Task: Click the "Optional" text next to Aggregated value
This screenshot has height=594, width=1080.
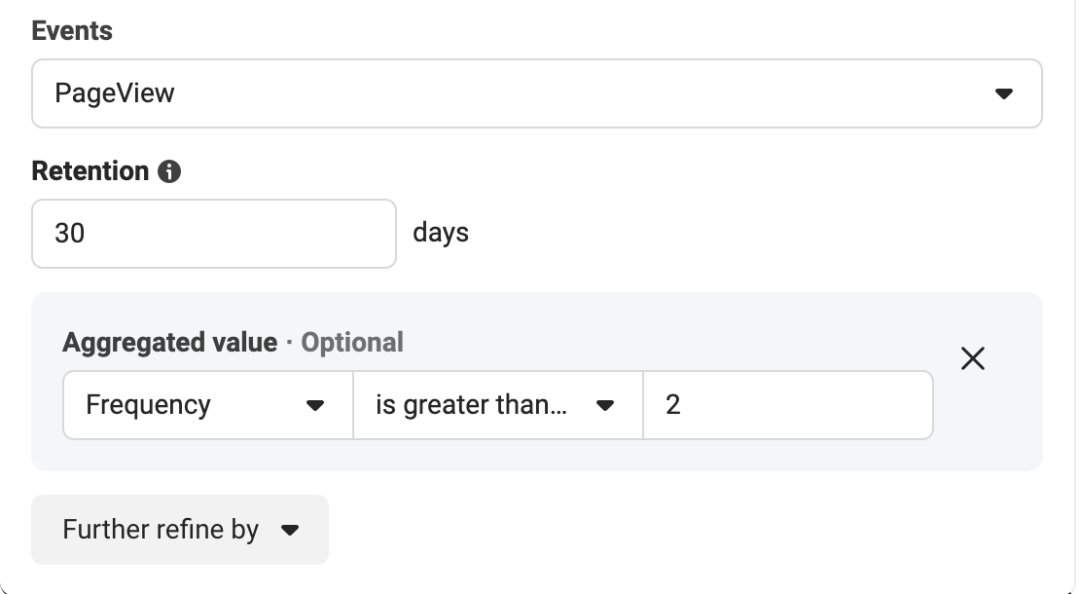Action: (352, 343)
